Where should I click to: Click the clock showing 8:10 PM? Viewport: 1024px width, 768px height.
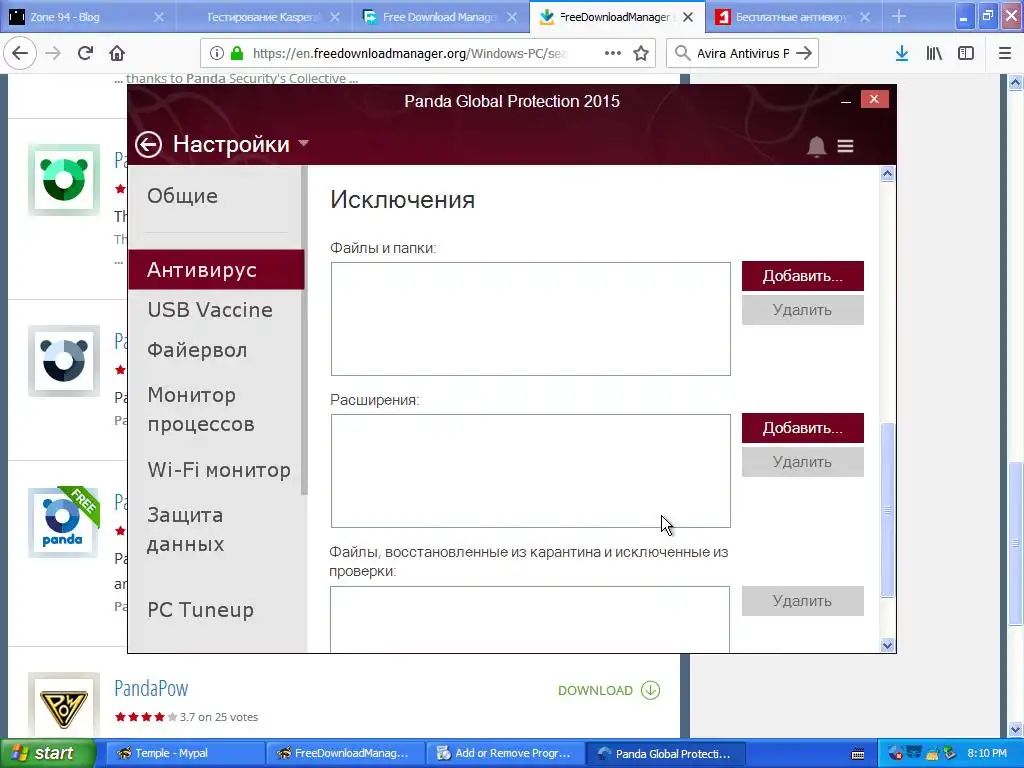(x=987, y=754)
